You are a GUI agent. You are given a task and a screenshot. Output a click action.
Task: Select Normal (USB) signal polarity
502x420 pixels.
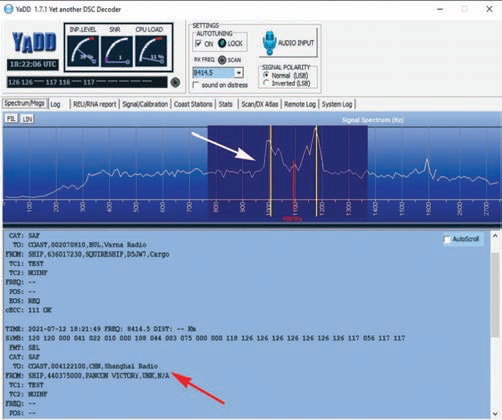coord(266,75)
